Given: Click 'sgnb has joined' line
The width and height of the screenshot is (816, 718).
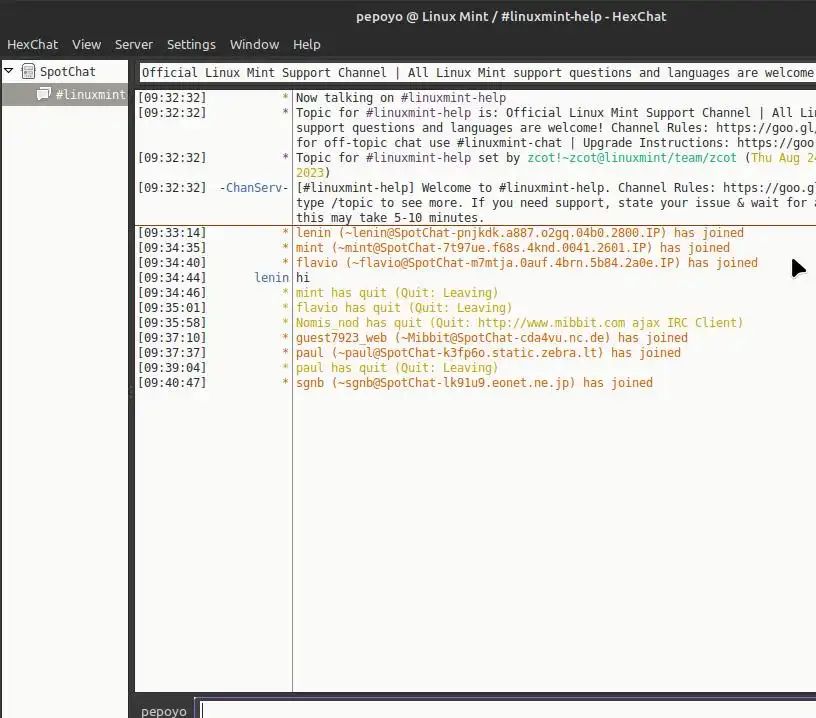Looking at the screenshot, I should point(474,383).
